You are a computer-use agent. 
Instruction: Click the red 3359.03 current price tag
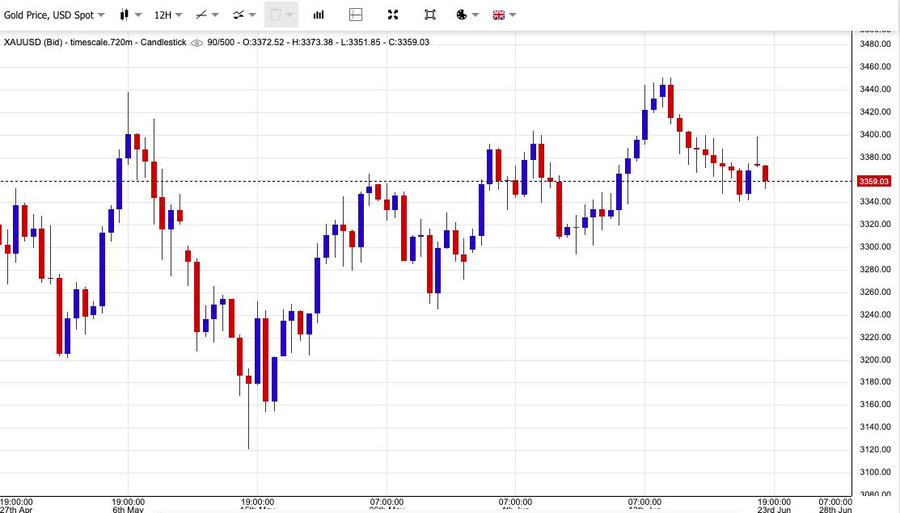point(874,181)
